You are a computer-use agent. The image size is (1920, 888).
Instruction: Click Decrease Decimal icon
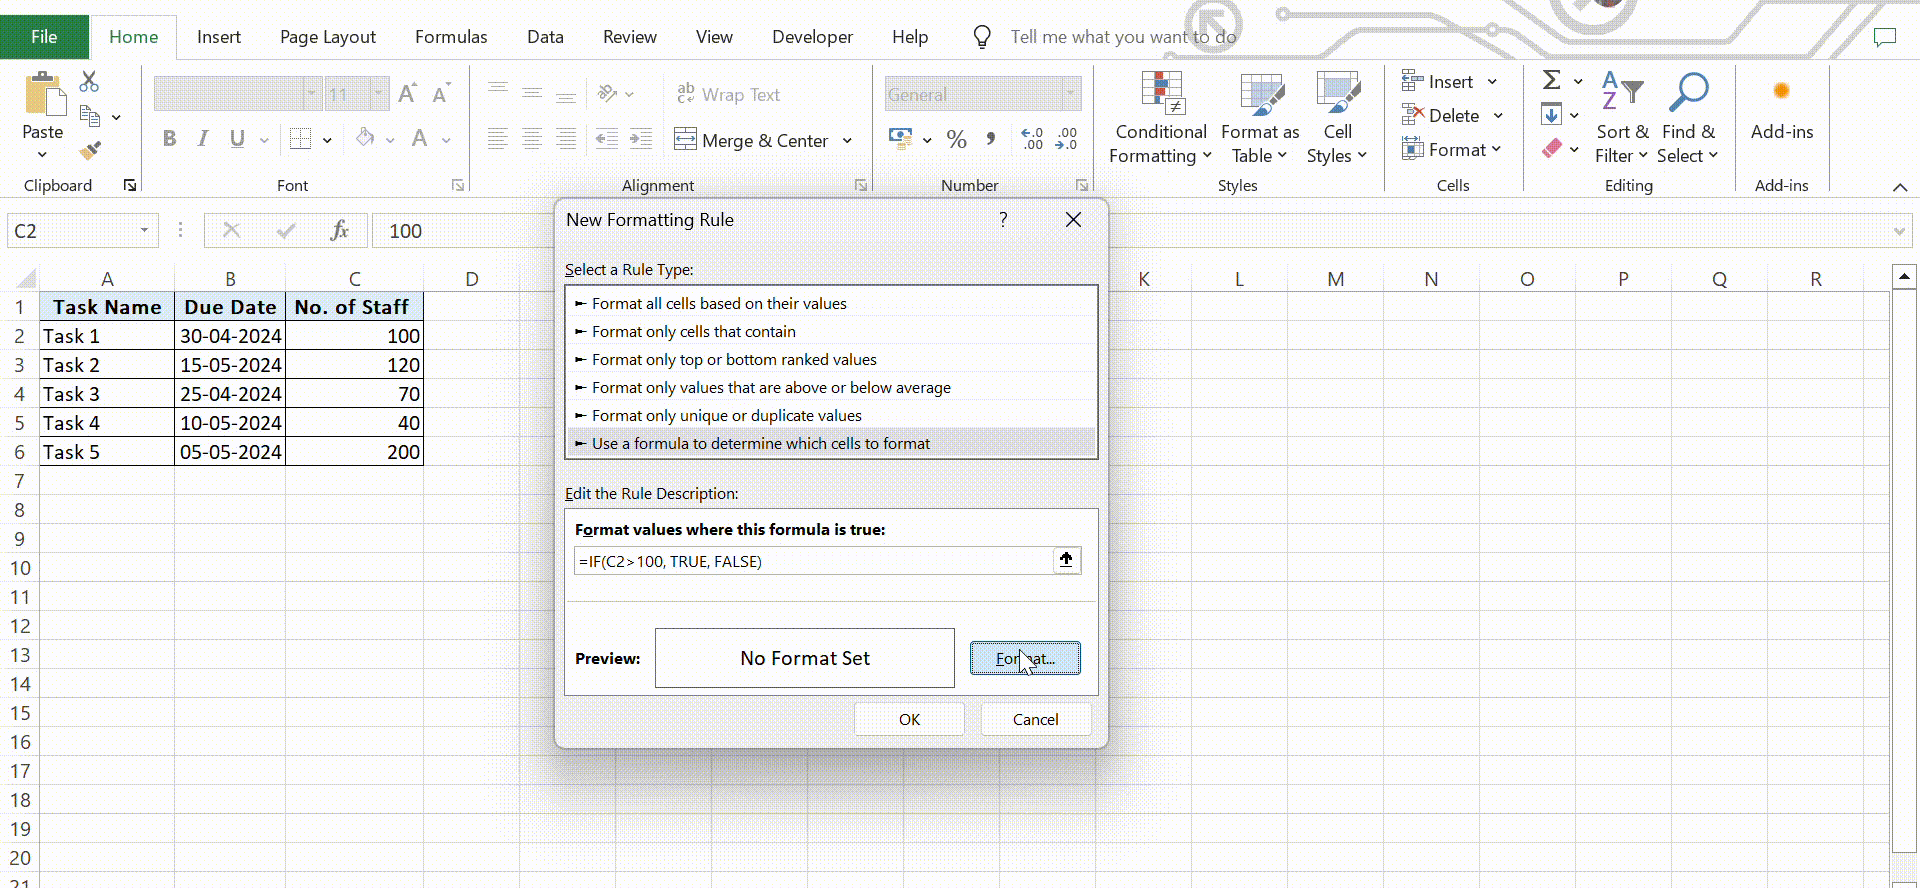pyautogui.click(x=1067, y=139)
